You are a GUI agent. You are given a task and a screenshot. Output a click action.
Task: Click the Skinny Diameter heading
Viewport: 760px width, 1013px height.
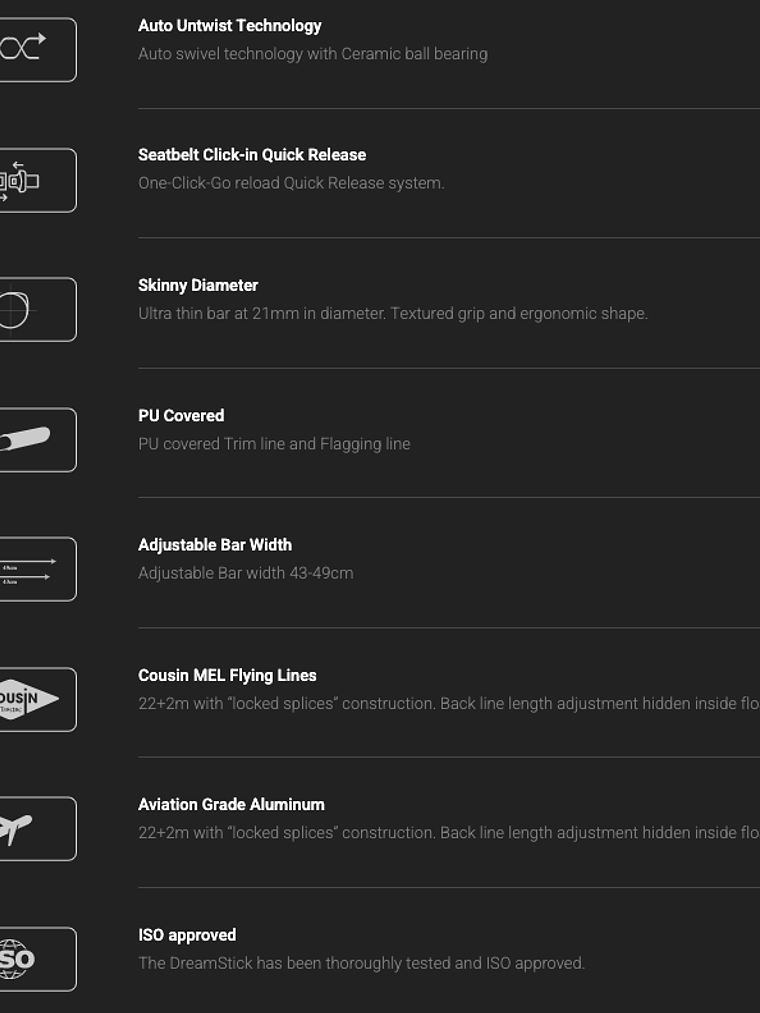click(x=198, y=285)
